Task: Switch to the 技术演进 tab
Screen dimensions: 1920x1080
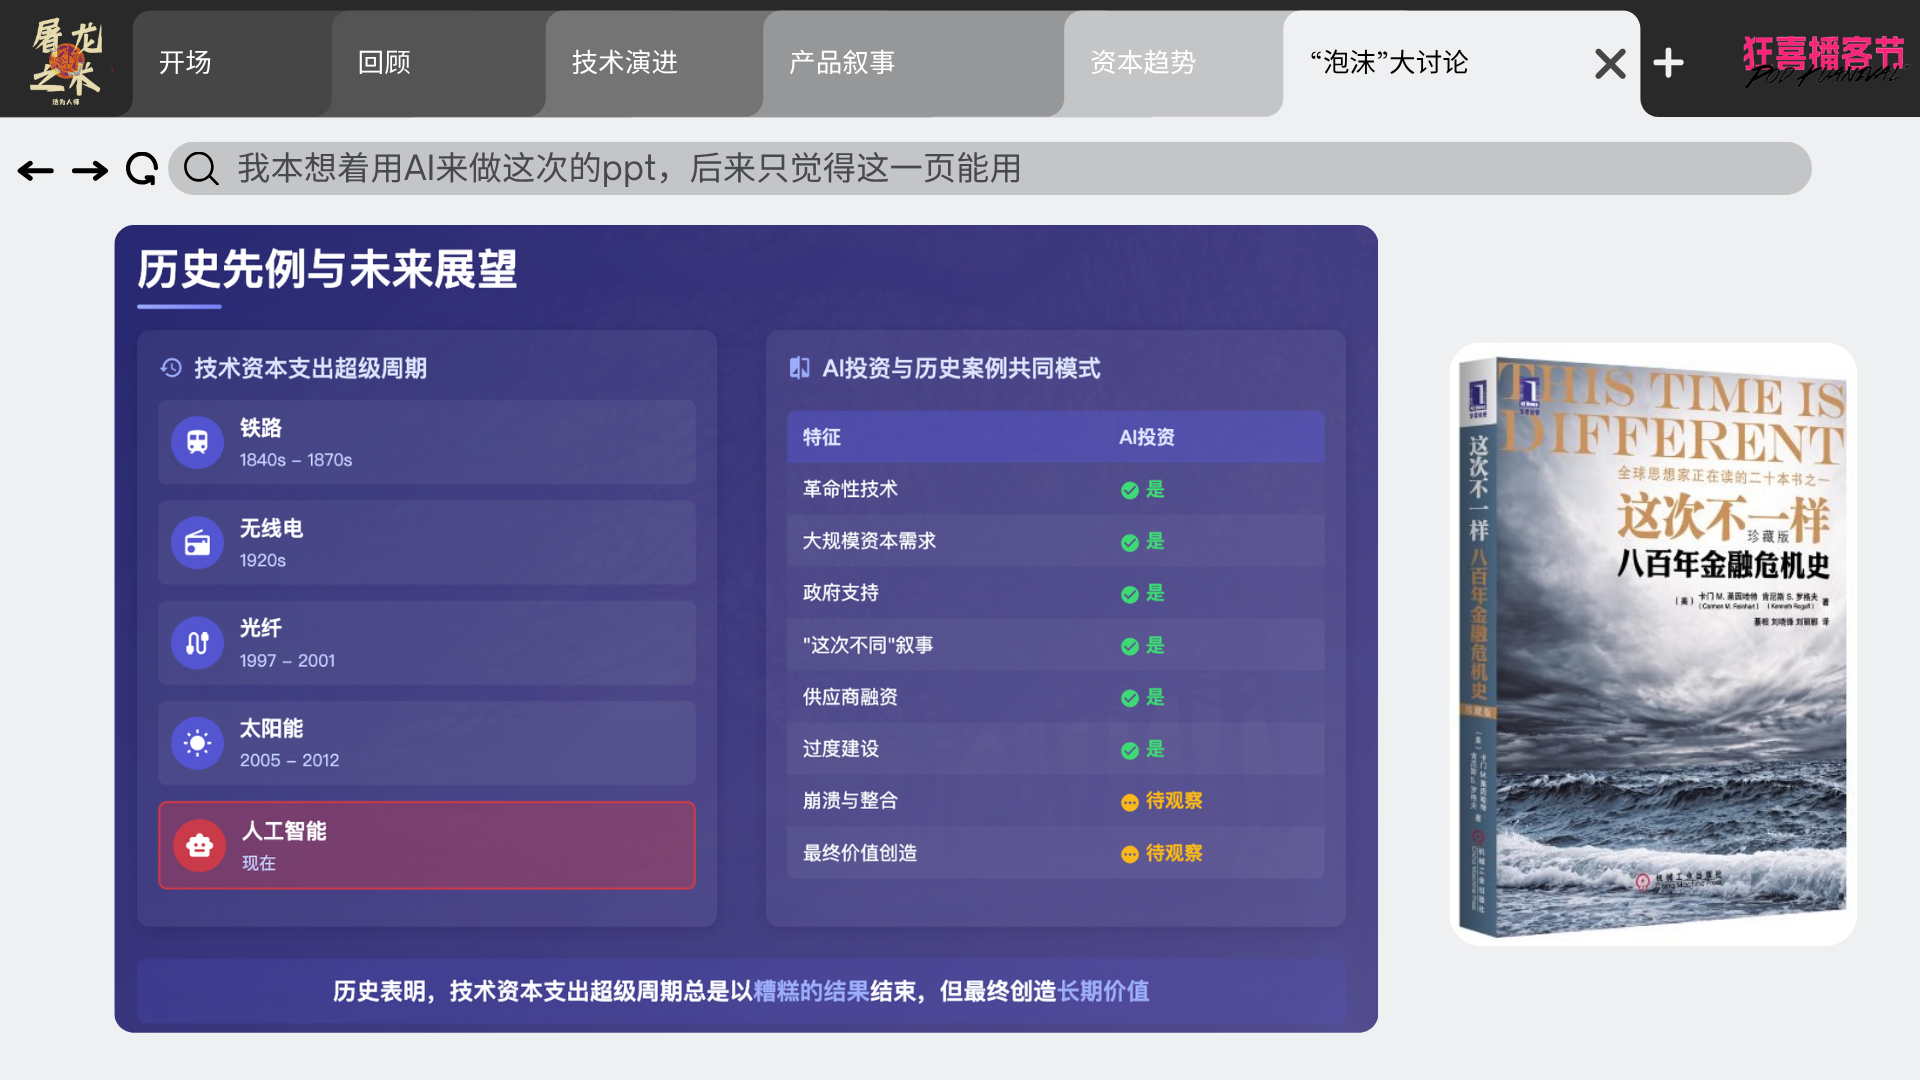Action: pyautogui.click(x=625, y=63)
